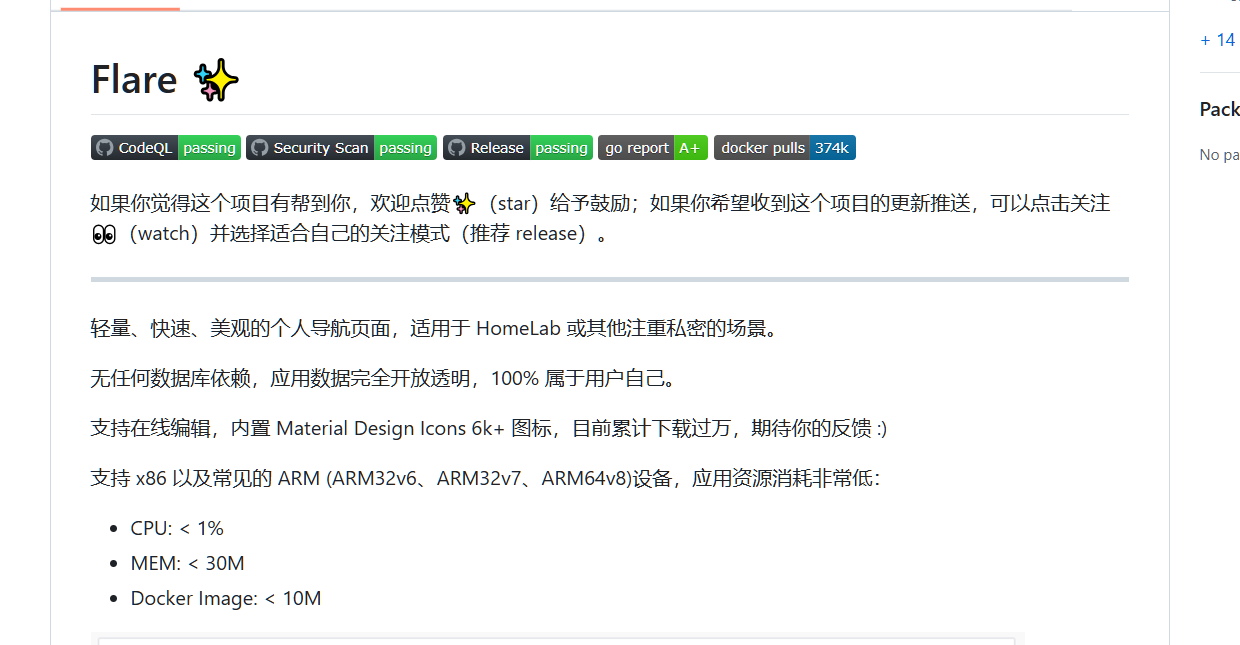Click the line starting "无任何数据库依赖"
The height and width of the screenshot is (645, 1240).
point(384,378)
